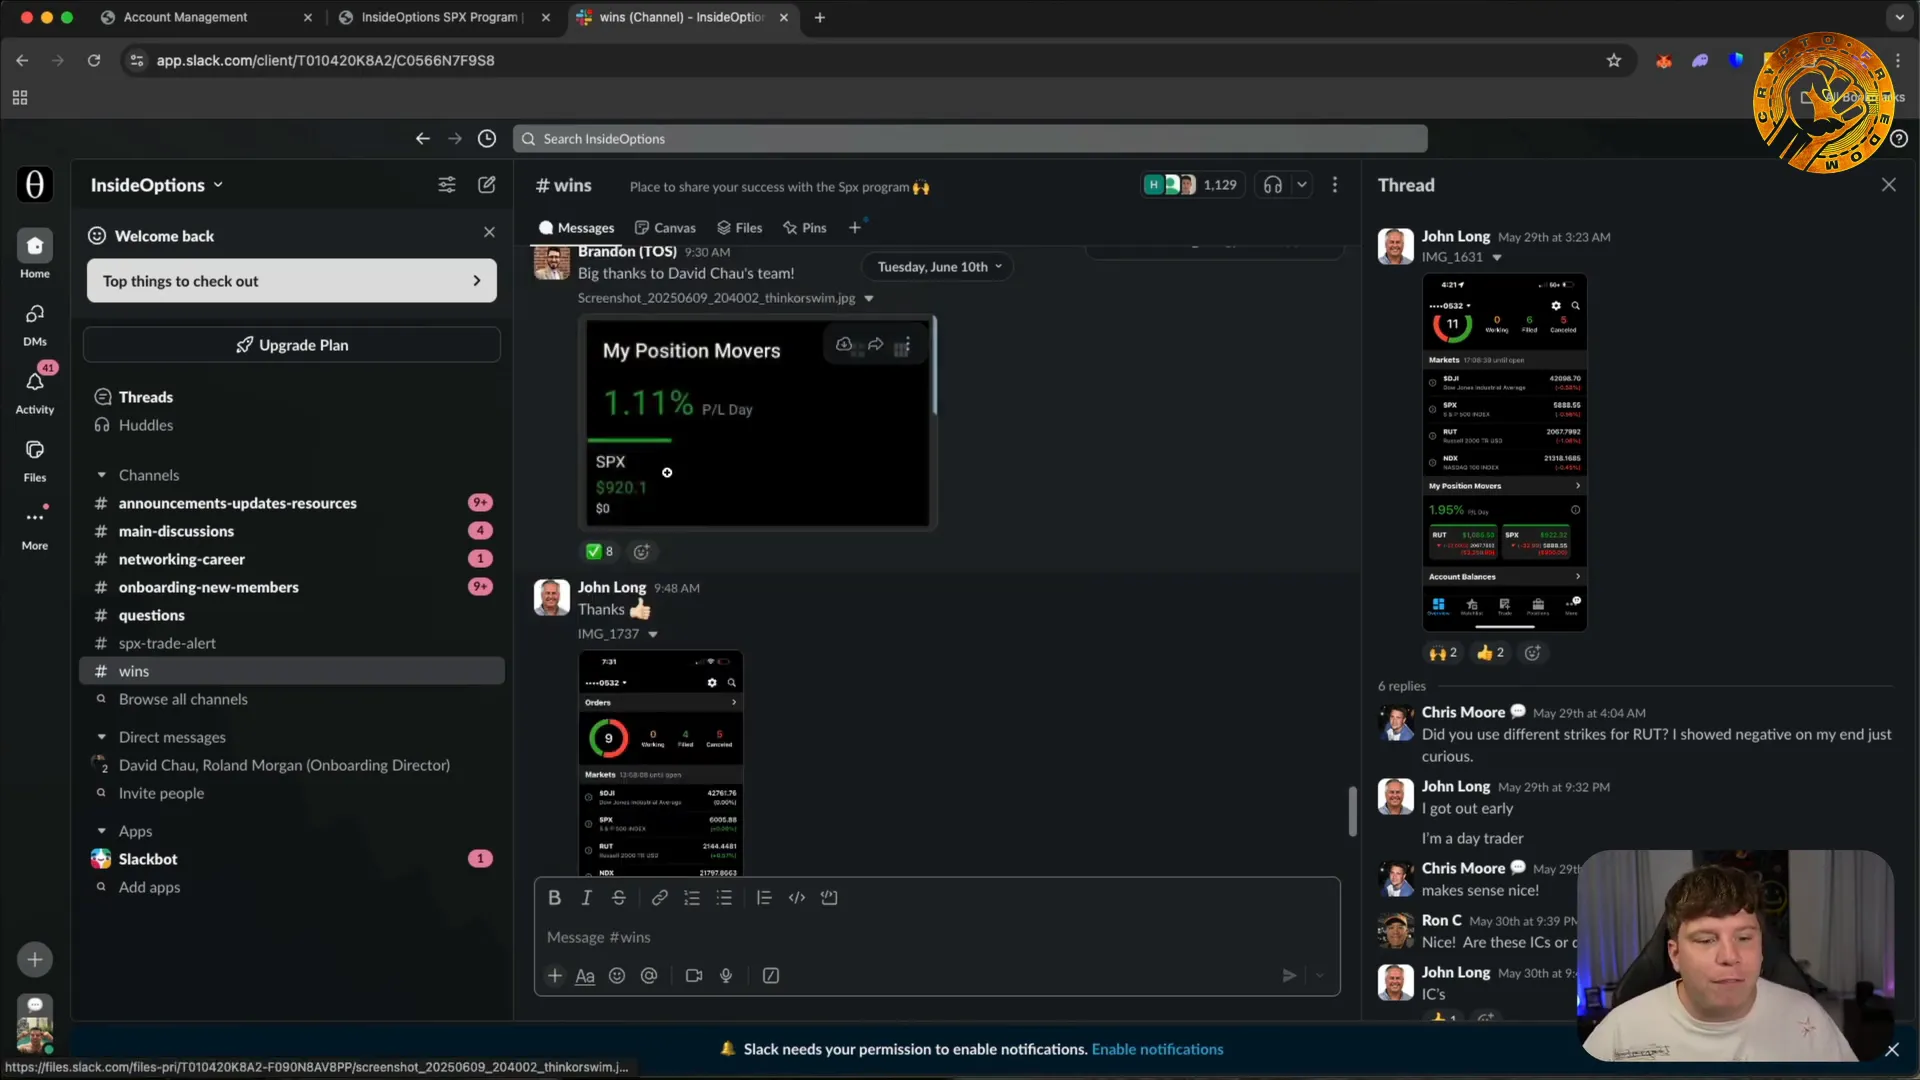Record an audio clip with microphone icon
Viewport: 1920px width, 1080px height.
tap(726, 976)
